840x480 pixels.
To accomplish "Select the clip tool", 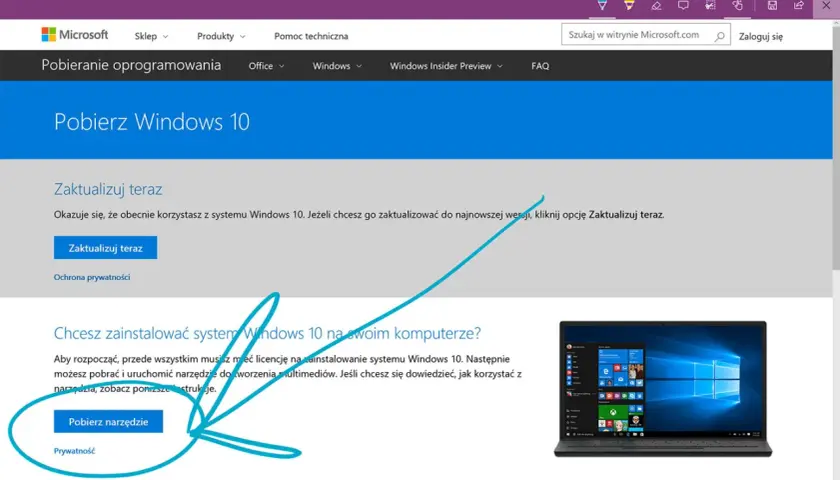I will pos(710,6).
